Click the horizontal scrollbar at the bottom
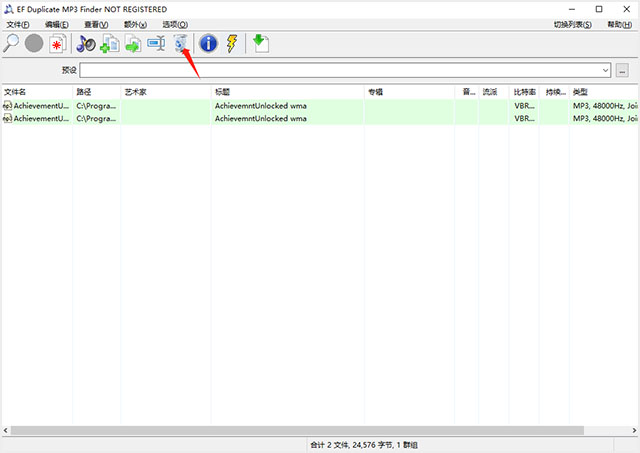Viewport: 640px width, 453px height. tap(300, 430)
